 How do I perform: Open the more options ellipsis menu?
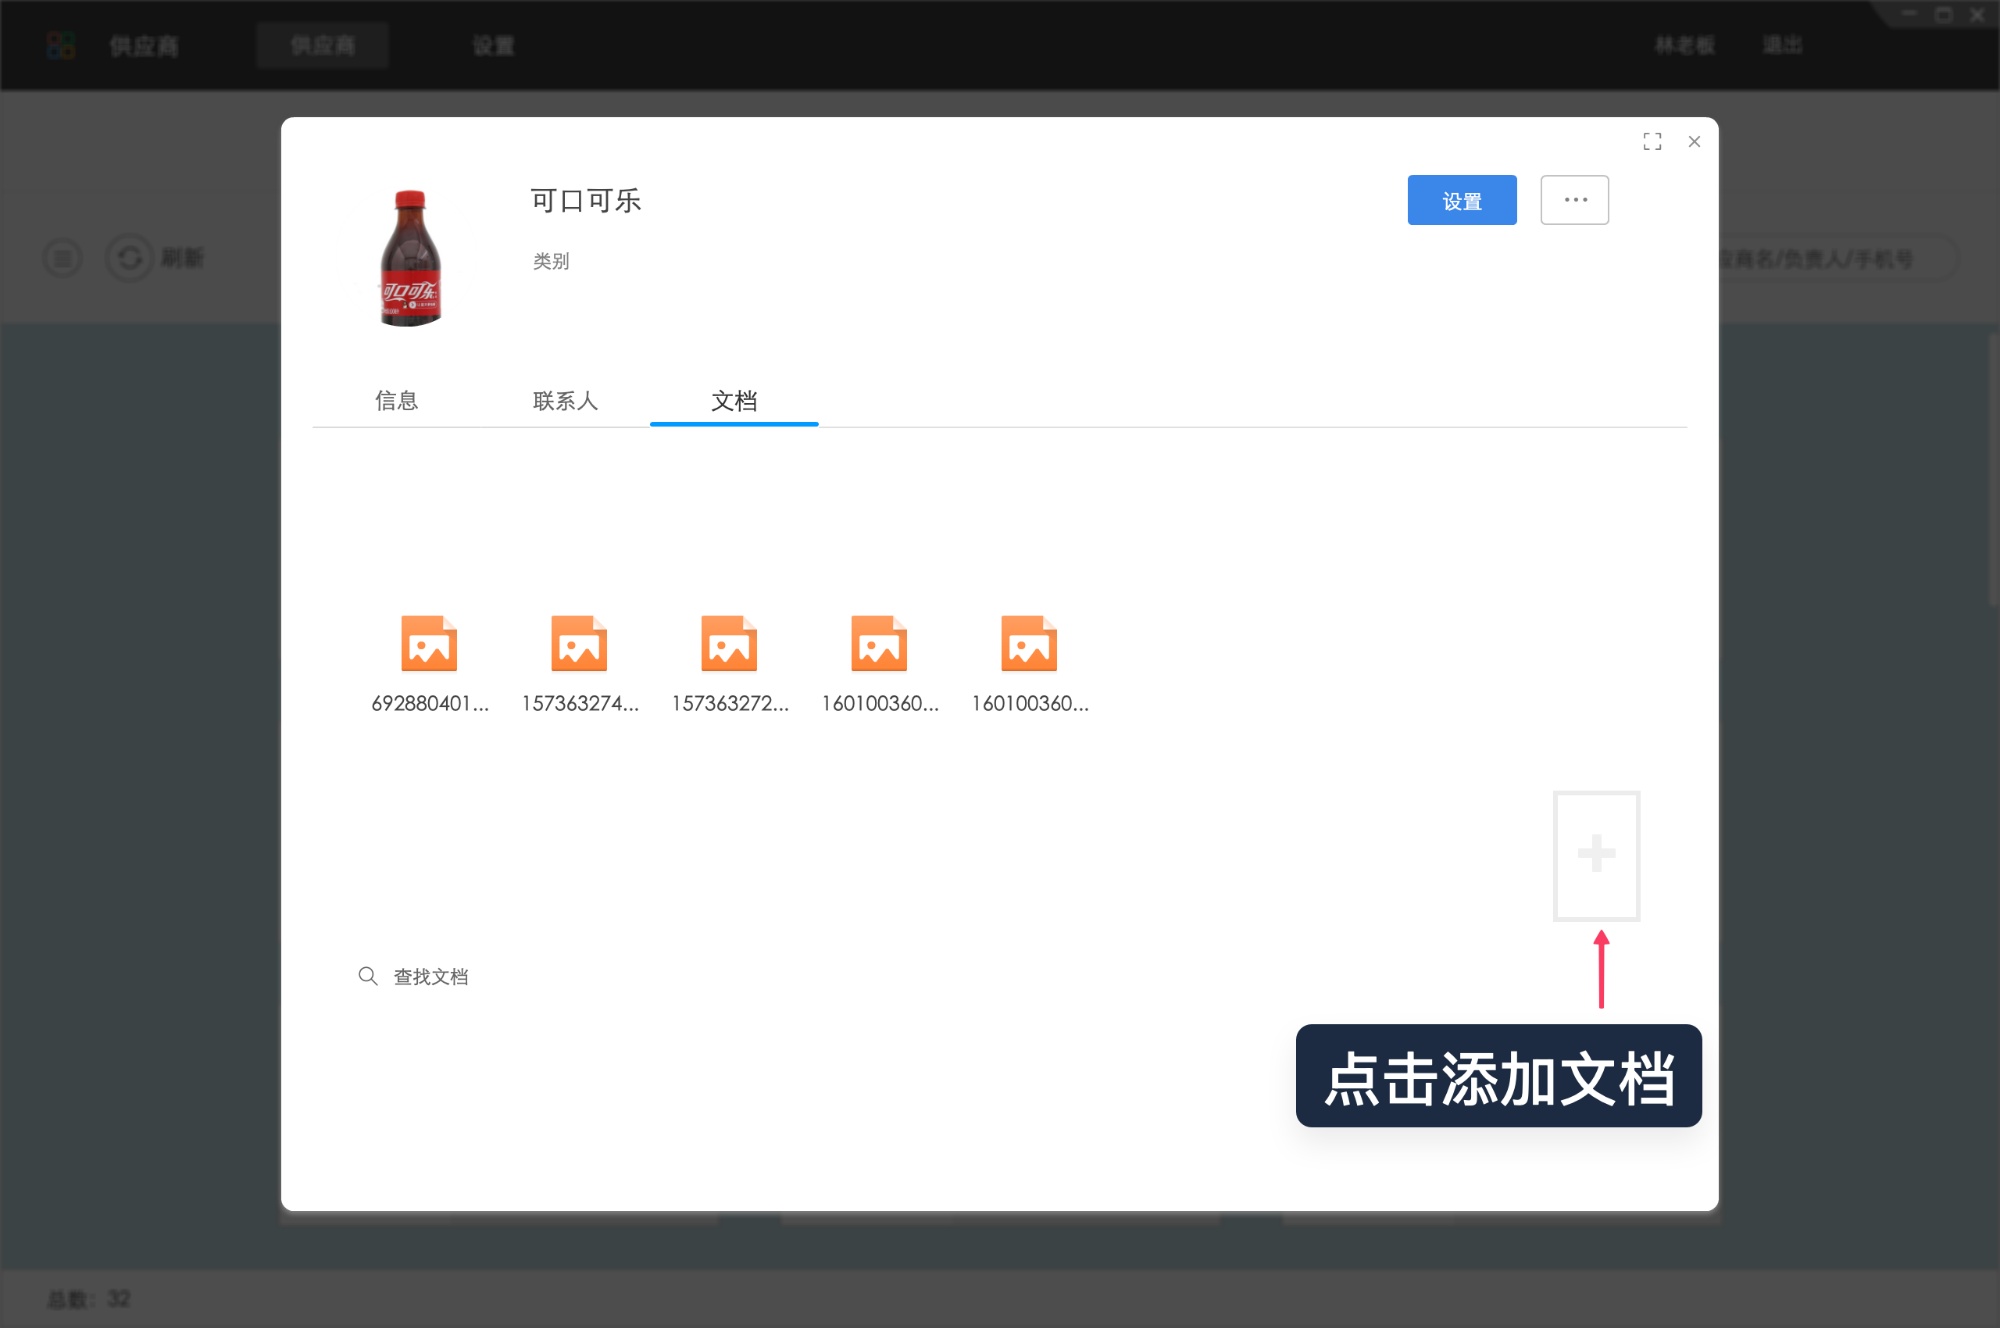coord(1574,199)
